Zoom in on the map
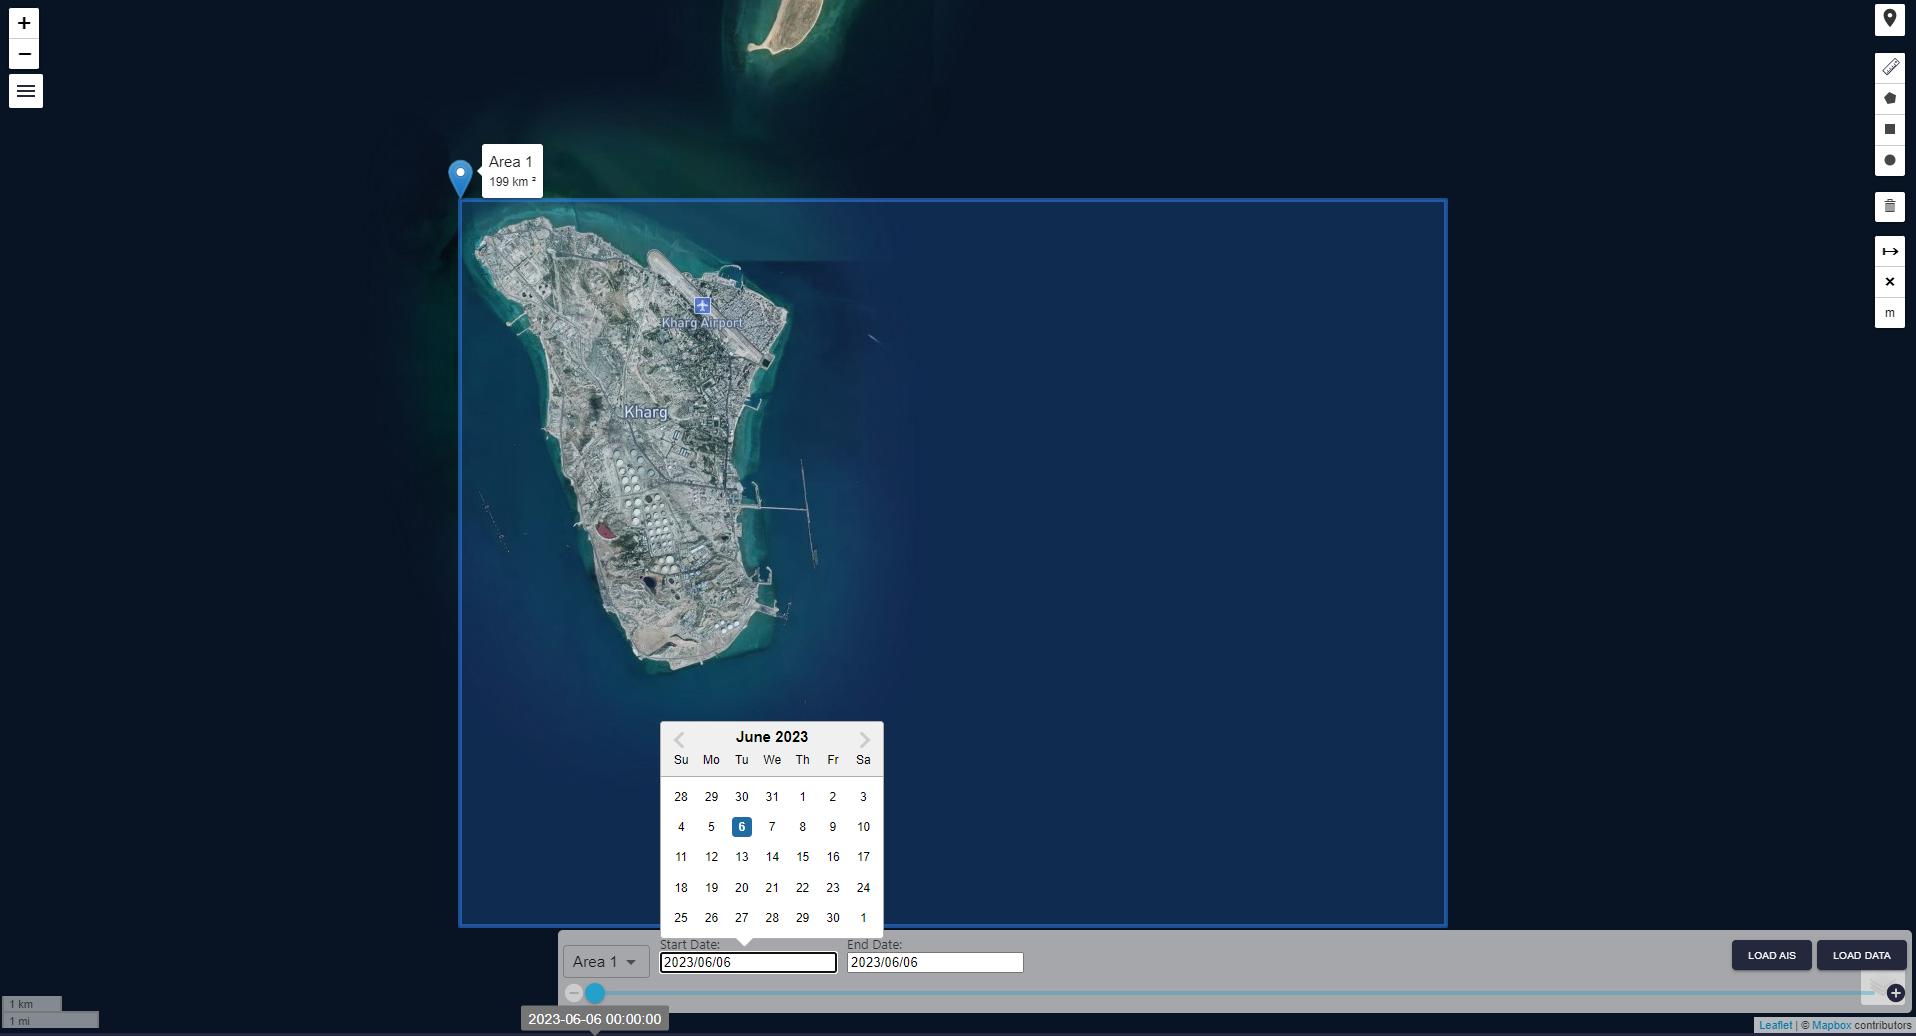This screenshot has width=1916, height=1036. click(24, 23)
